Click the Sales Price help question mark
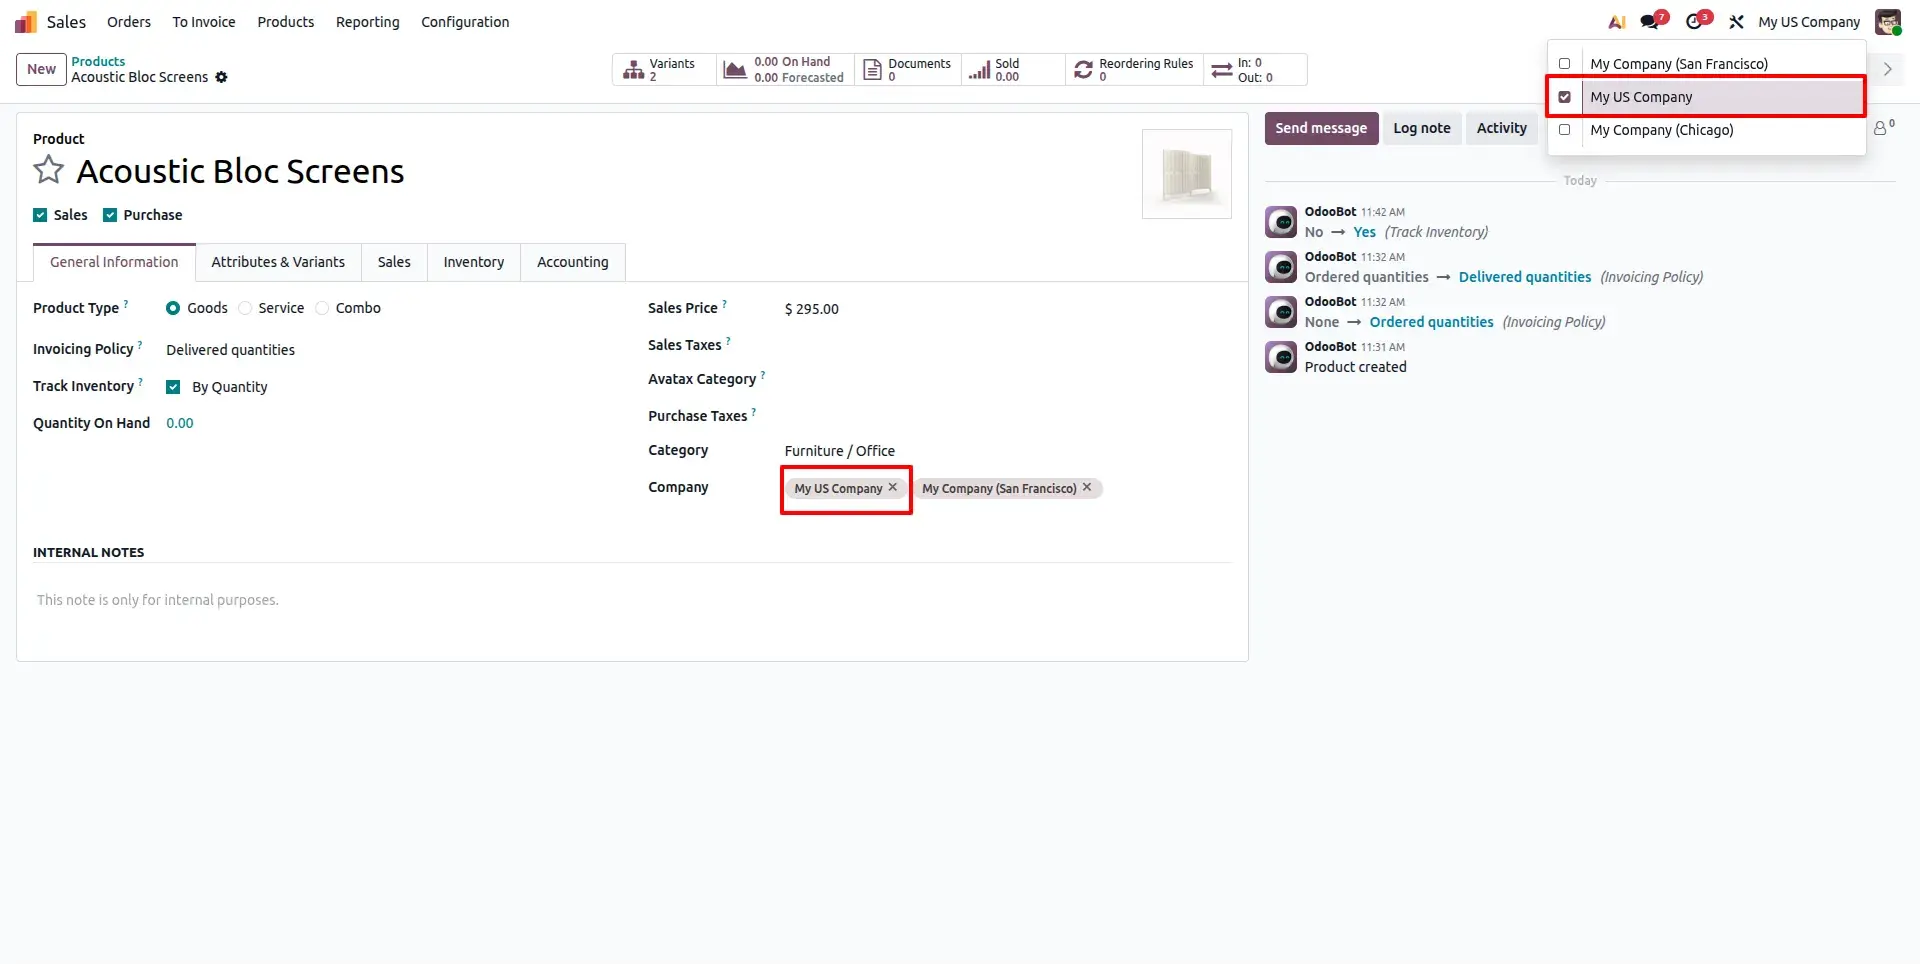This screenshot has height=966, width=1920. point(725,303)
